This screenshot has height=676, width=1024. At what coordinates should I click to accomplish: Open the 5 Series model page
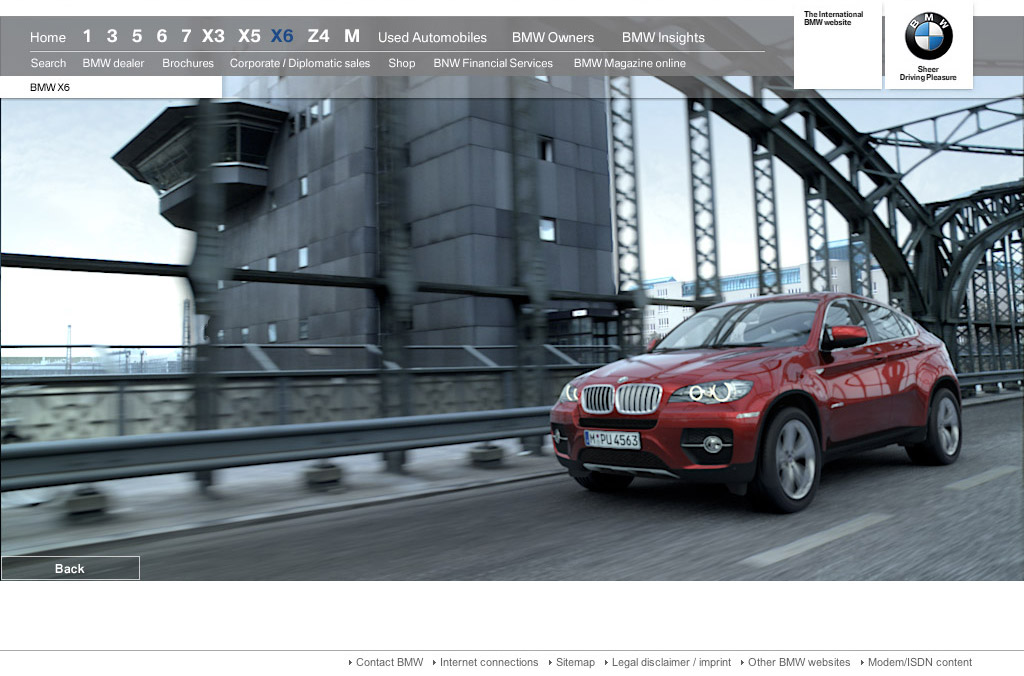pos(136,36)
